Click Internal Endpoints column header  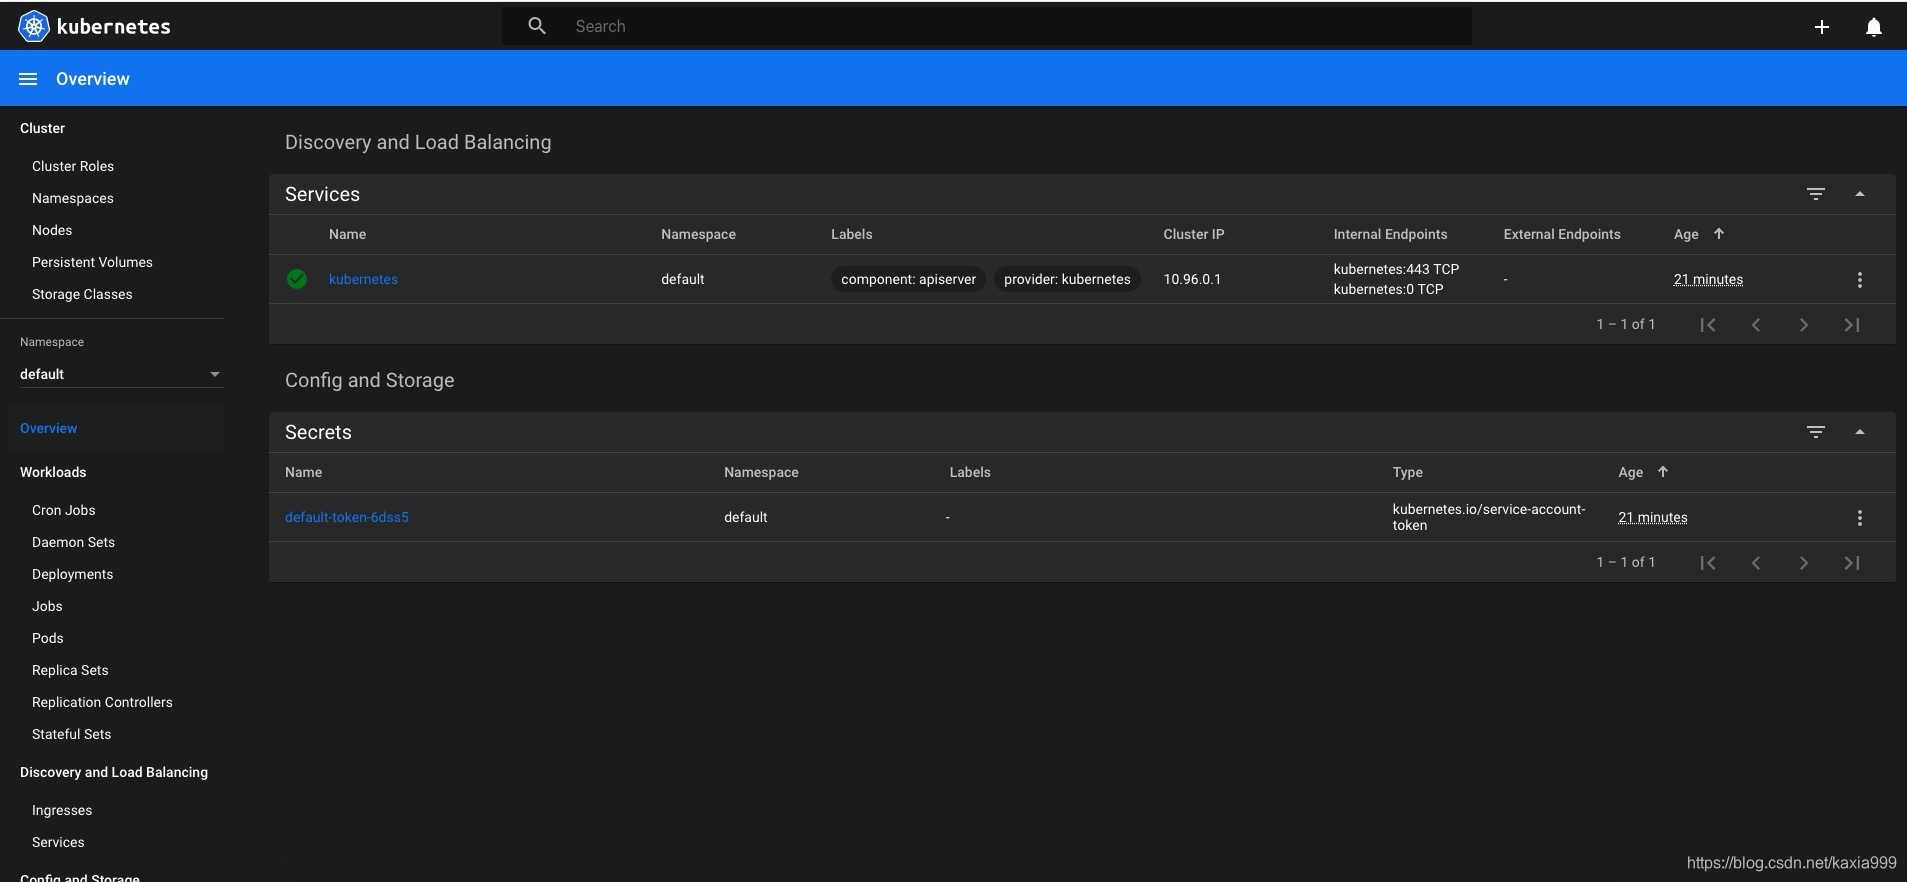coord(1390,234)
